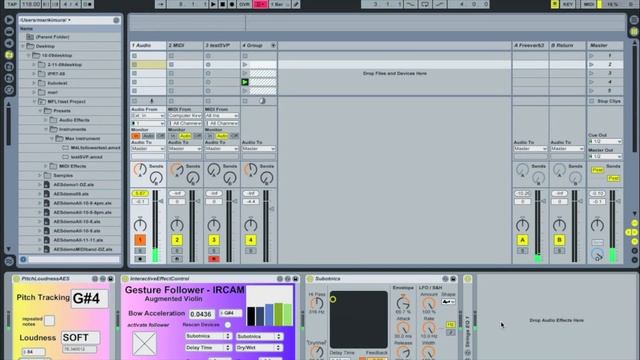Select the Master track header

[x=605, y=45]
